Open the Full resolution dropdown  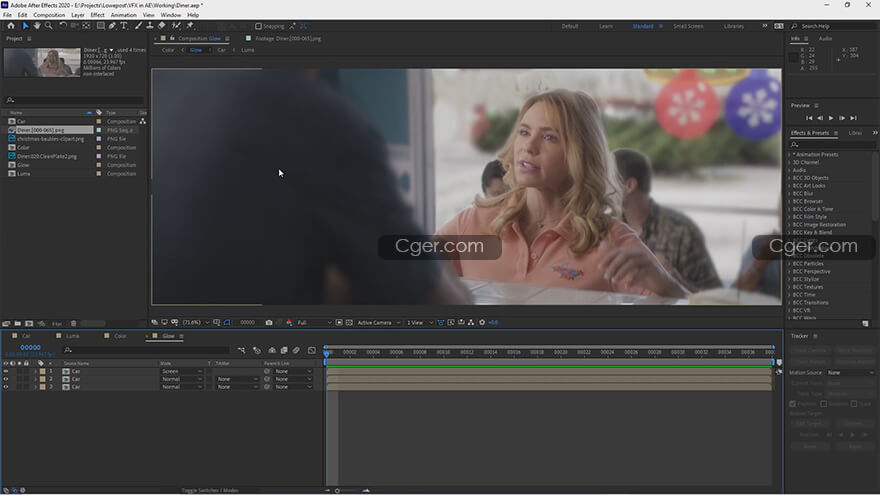click(x=314, y=323)
